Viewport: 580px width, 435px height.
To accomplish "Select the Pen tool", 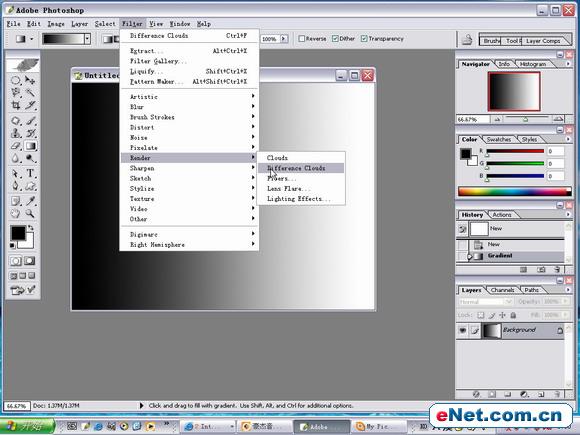I will coord(16,186).
